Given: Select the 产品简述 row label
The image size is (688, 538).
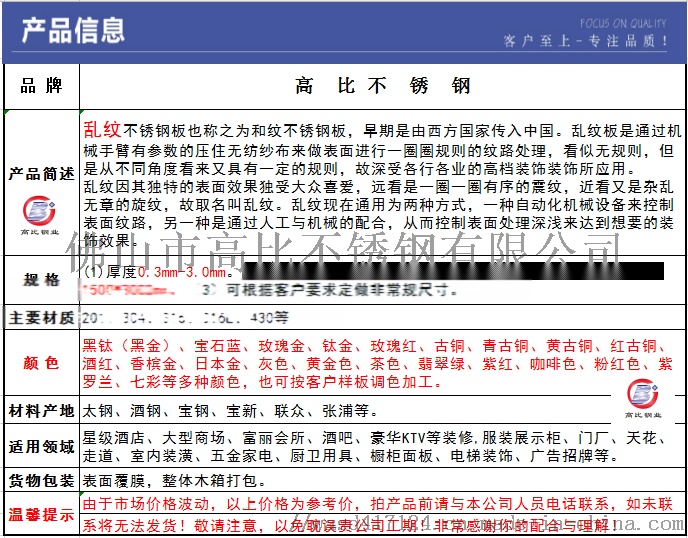Looking at the screenshot, I should click(x=41, y=174).
